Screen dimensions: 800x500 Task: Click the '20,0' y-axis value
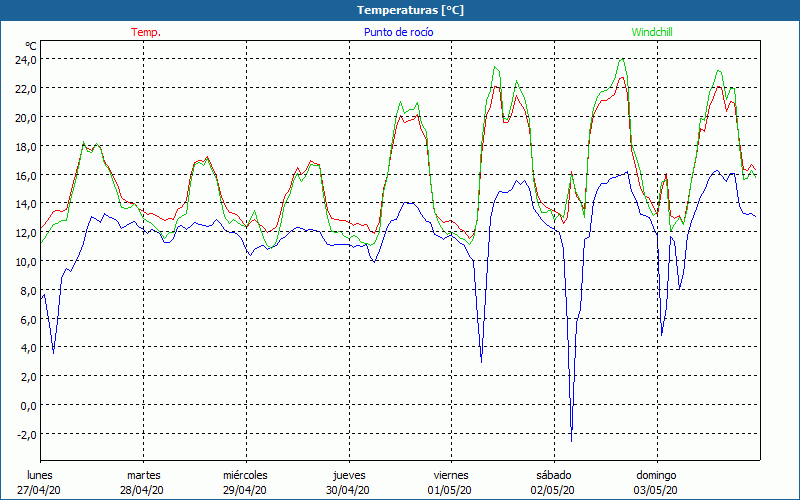26,117
